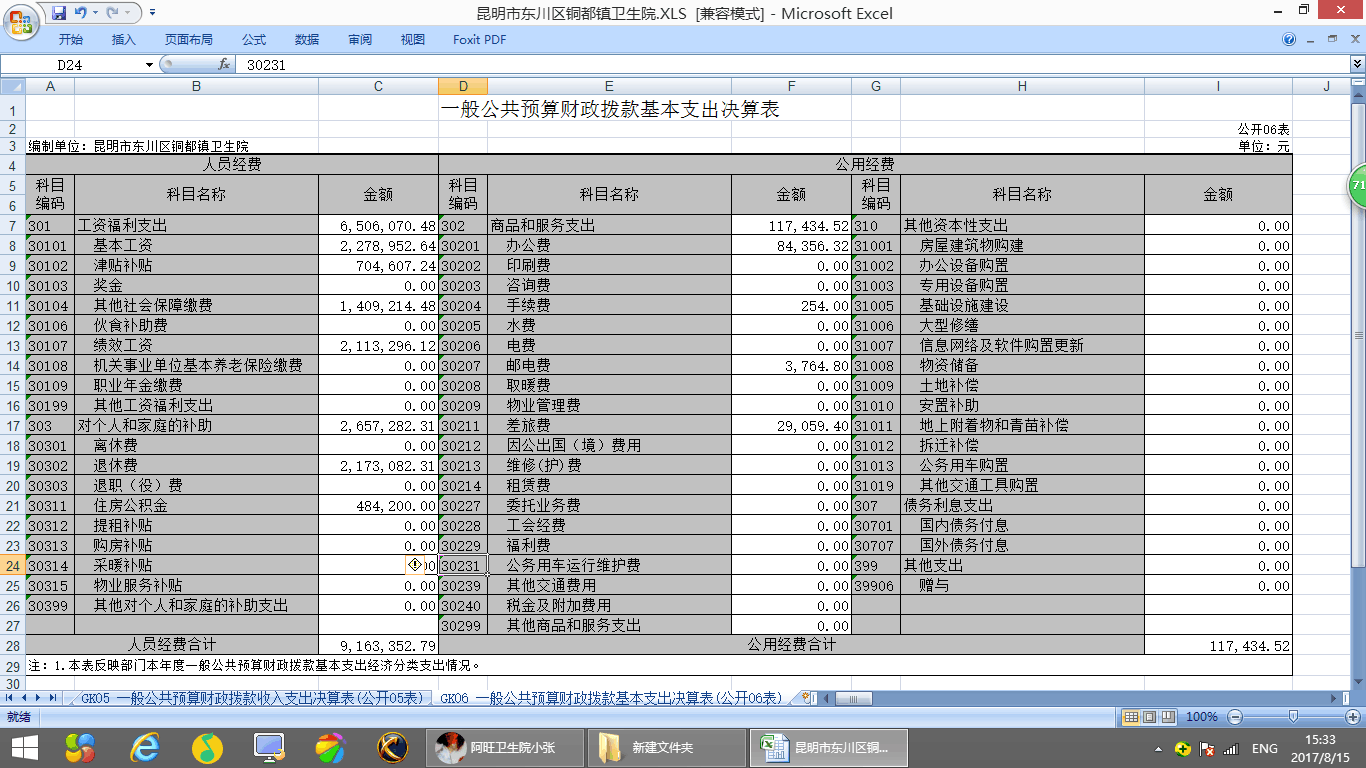Click the total 9,163,352.79
This screenshot has height=768, width=1366.
click(378, 646)
